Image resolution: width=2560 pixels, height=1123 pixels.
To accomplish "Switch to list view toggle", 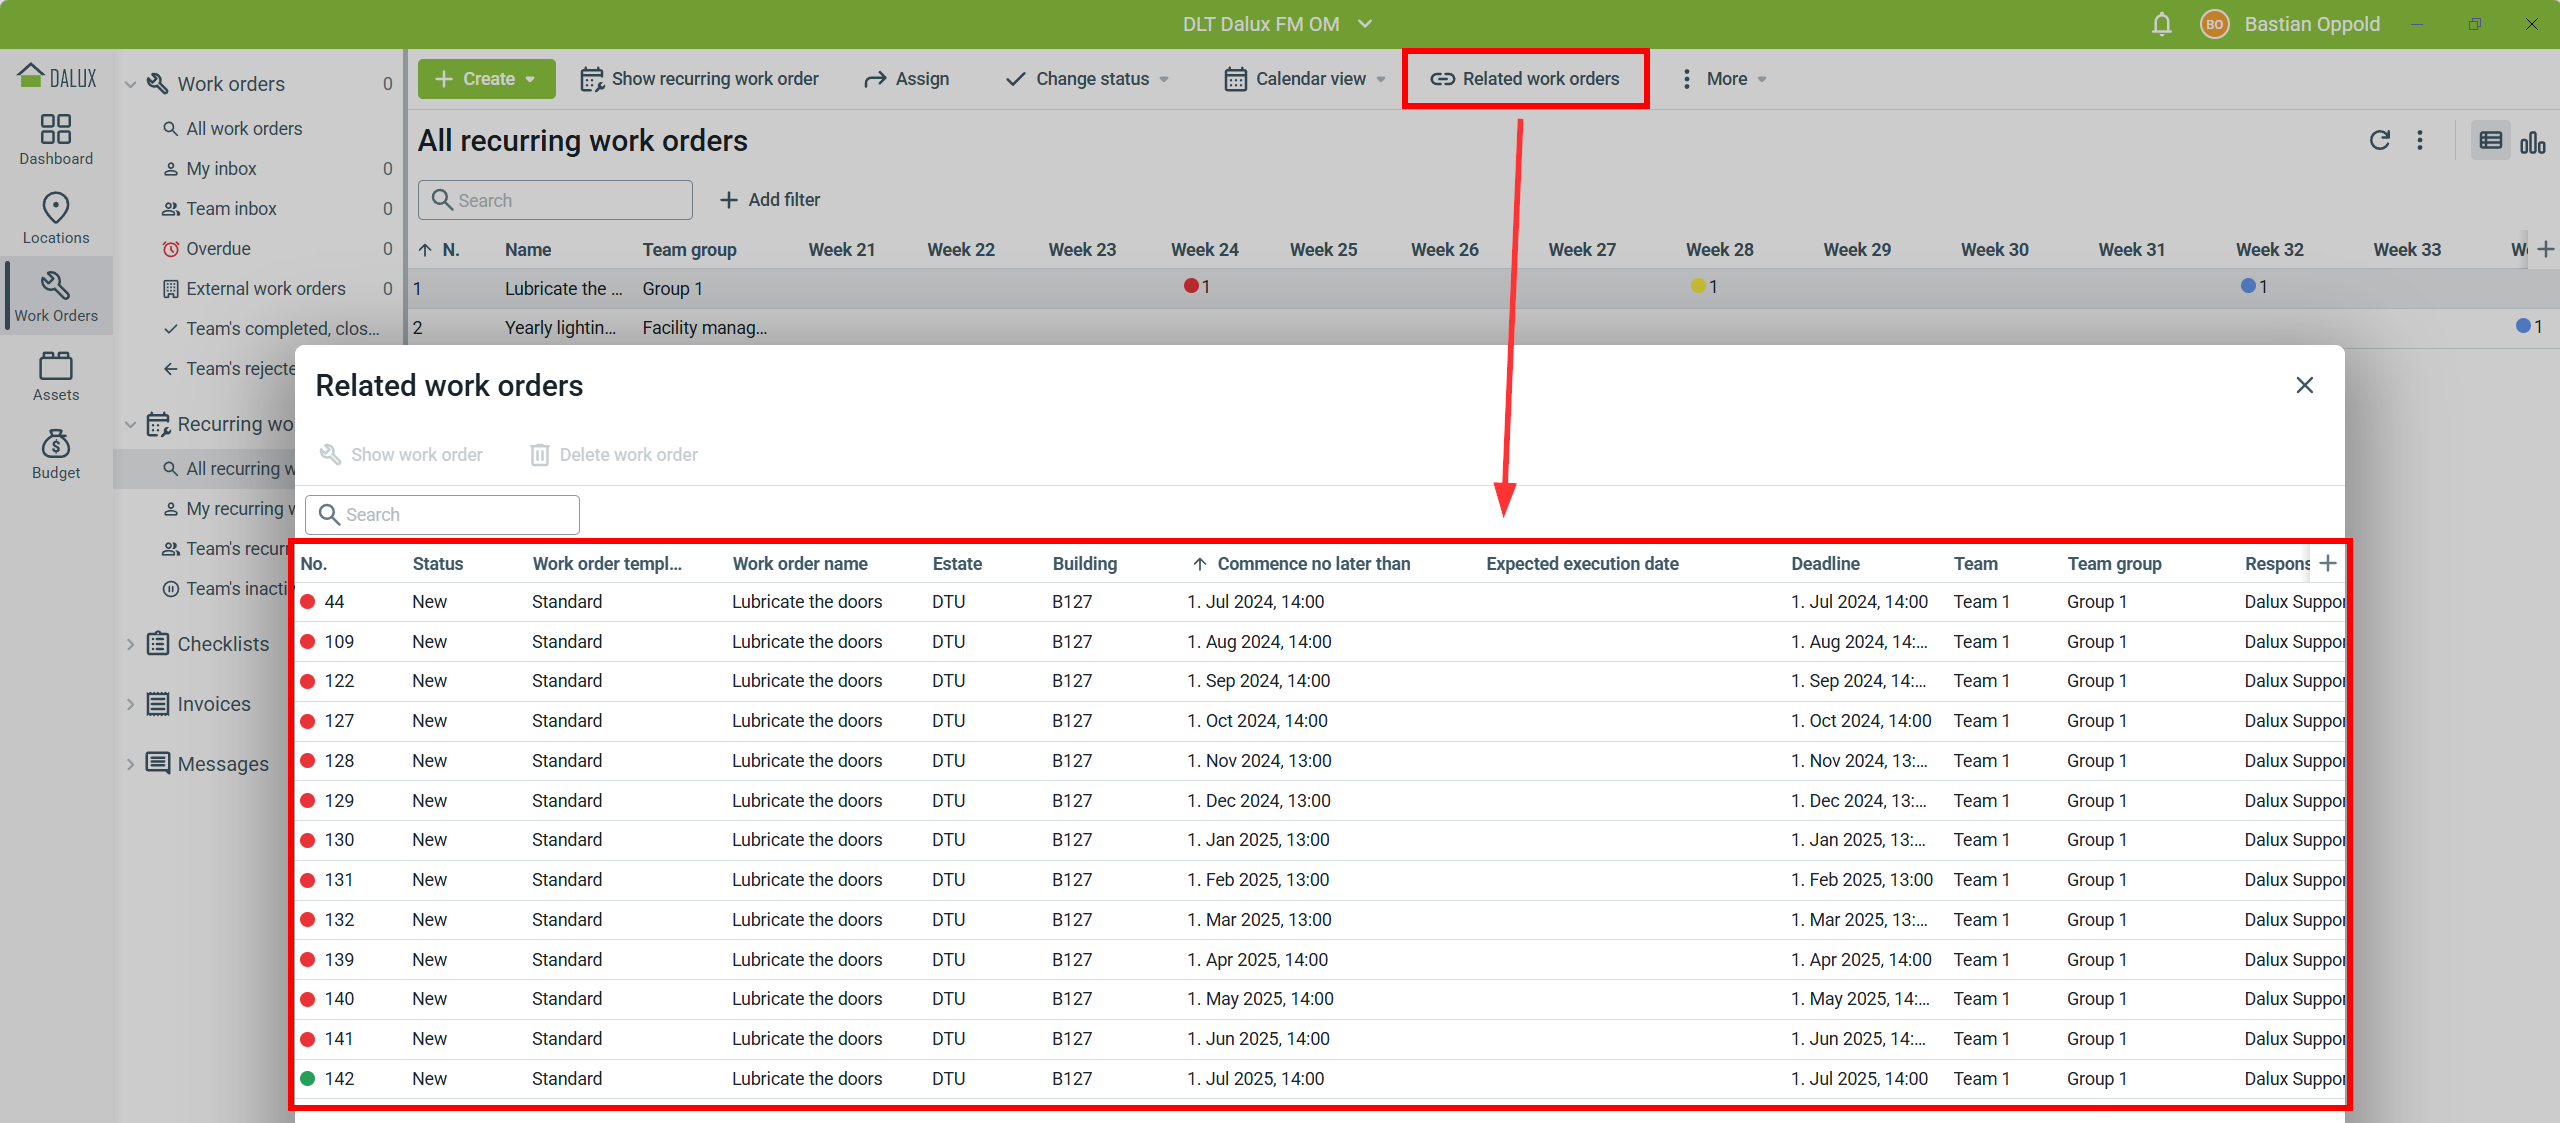I will pyautogui.click(x=2490, y=141).
